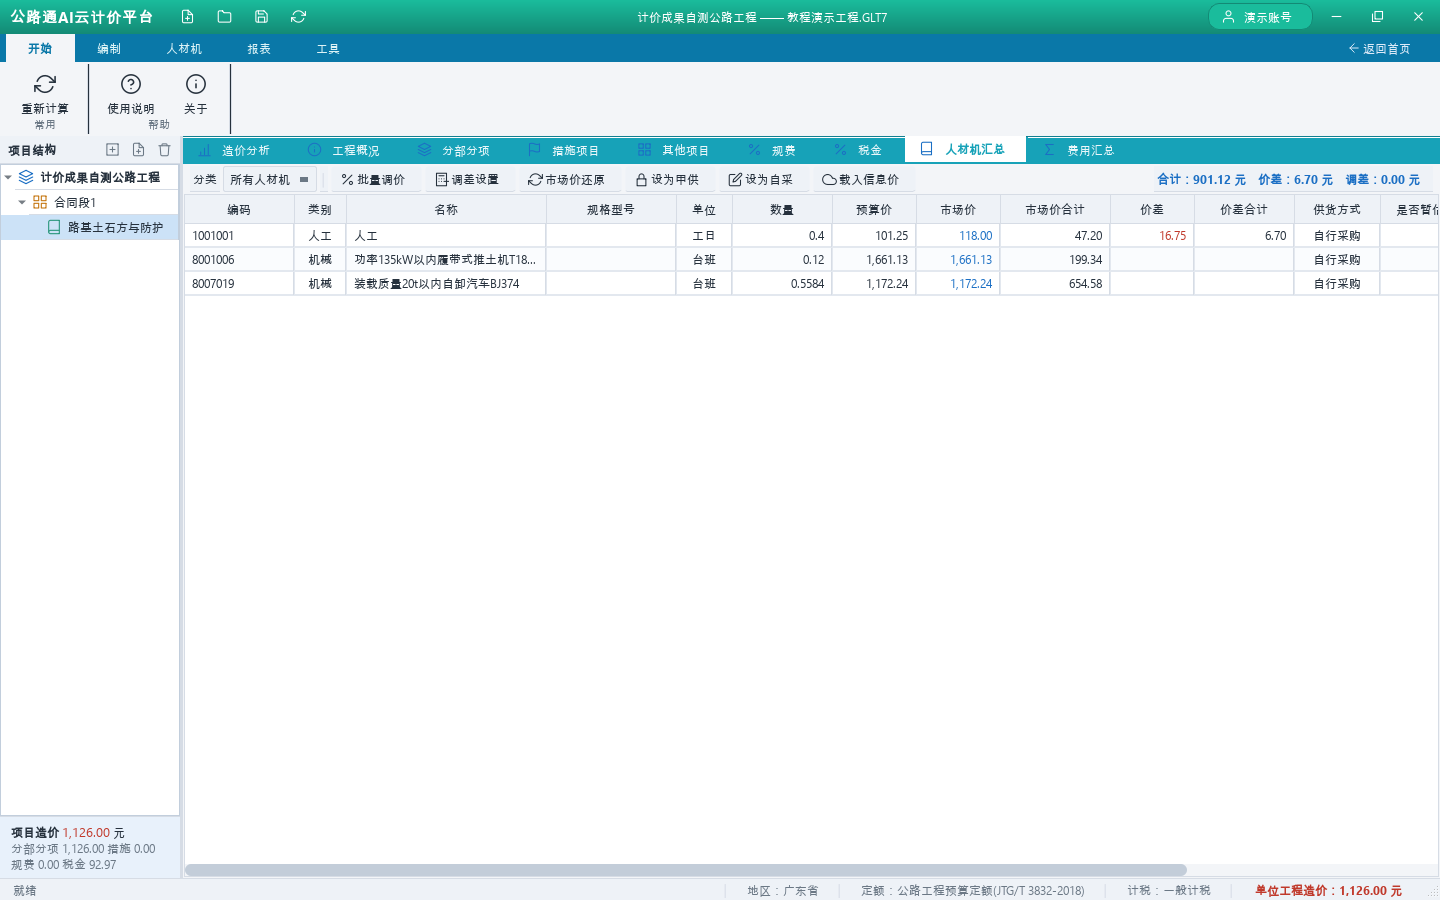Switch to the 编制 ribbon tab
The height and width of the screenshot is (900, 1440).
click(x=109, y=49)
